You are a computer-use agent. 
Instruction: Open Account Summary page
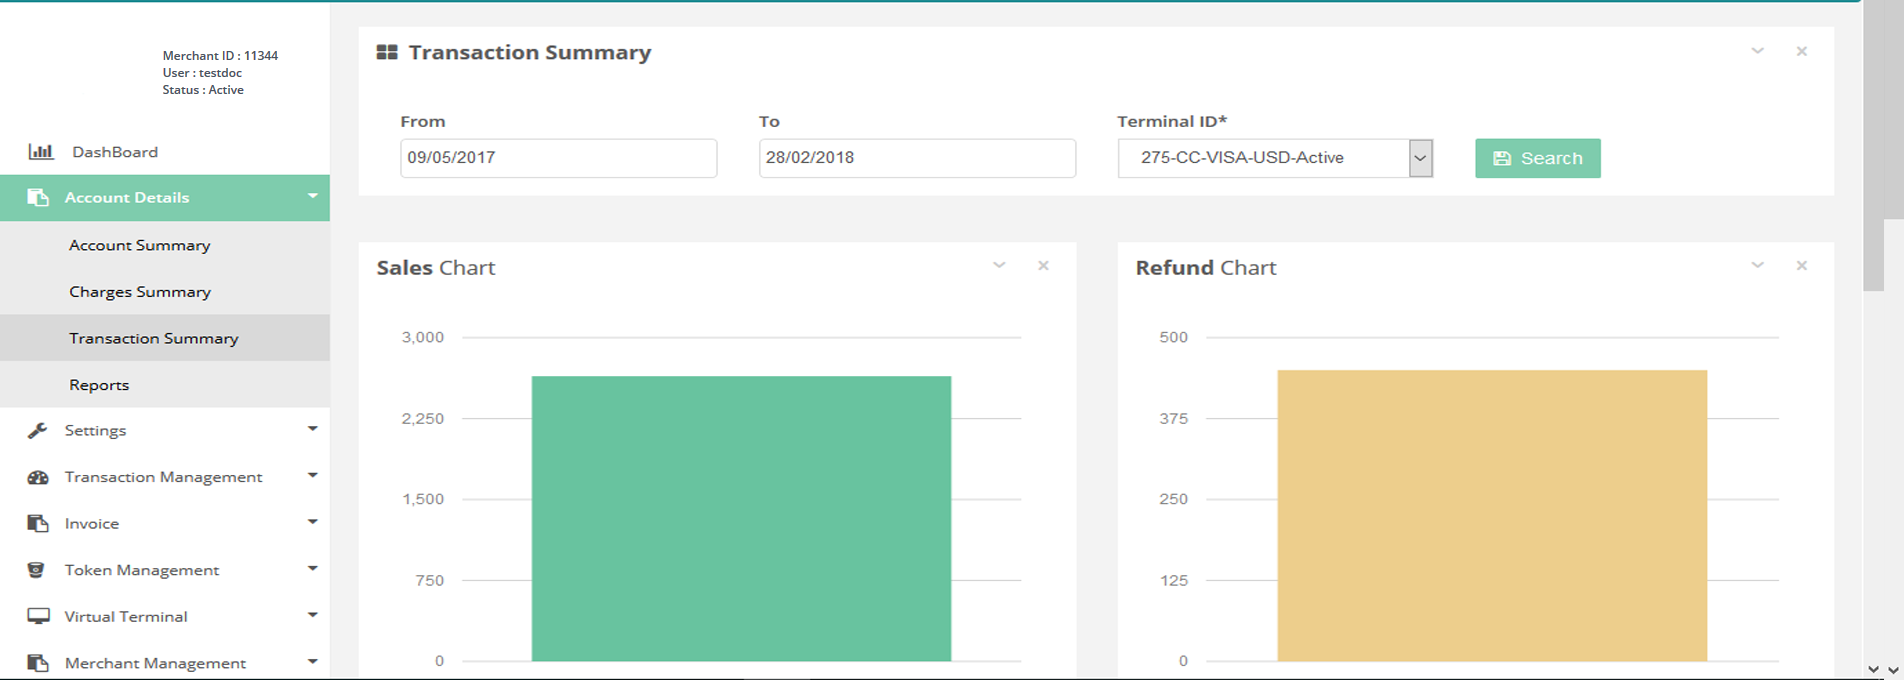click(x=139, y=245)
